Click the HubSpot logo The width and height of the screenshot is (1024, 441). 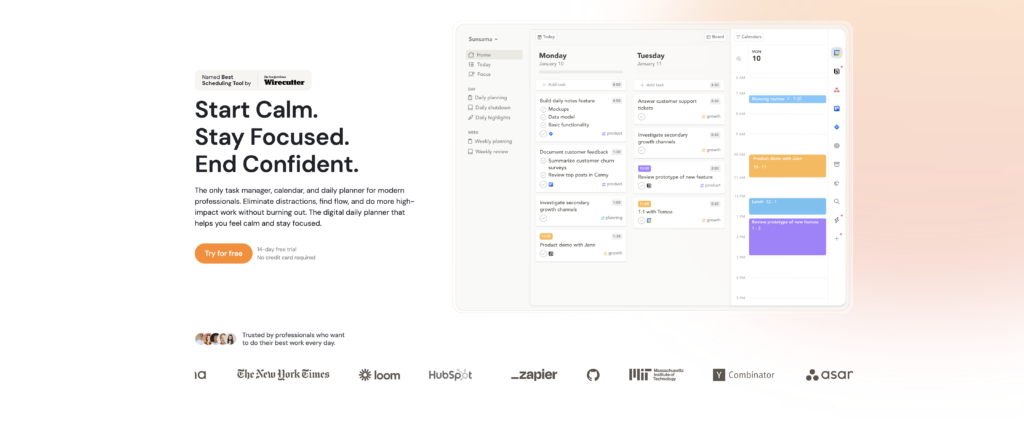tap(450, 375)
